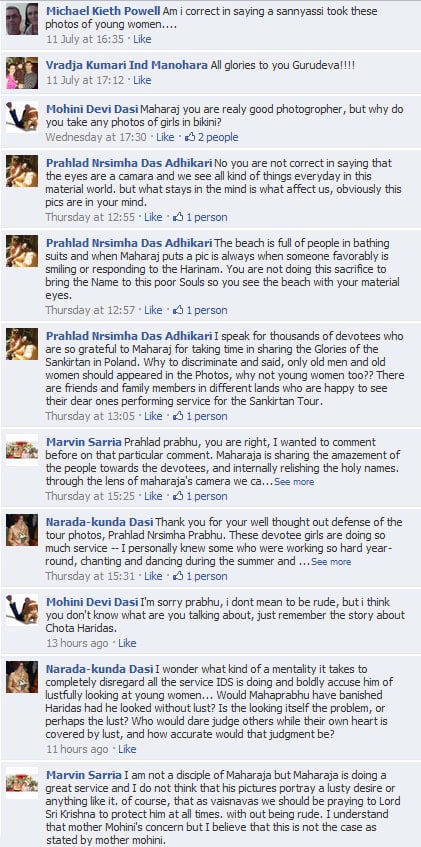Click the Thursday at 15:31 timestamp

(x=90, y=576)
